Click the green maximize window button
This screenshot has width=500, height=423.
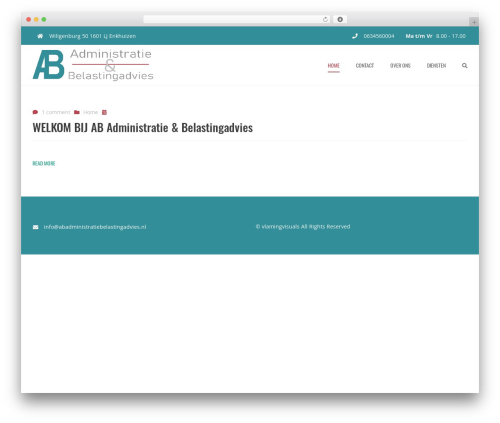pyautogui.click(x=44, y=19)
